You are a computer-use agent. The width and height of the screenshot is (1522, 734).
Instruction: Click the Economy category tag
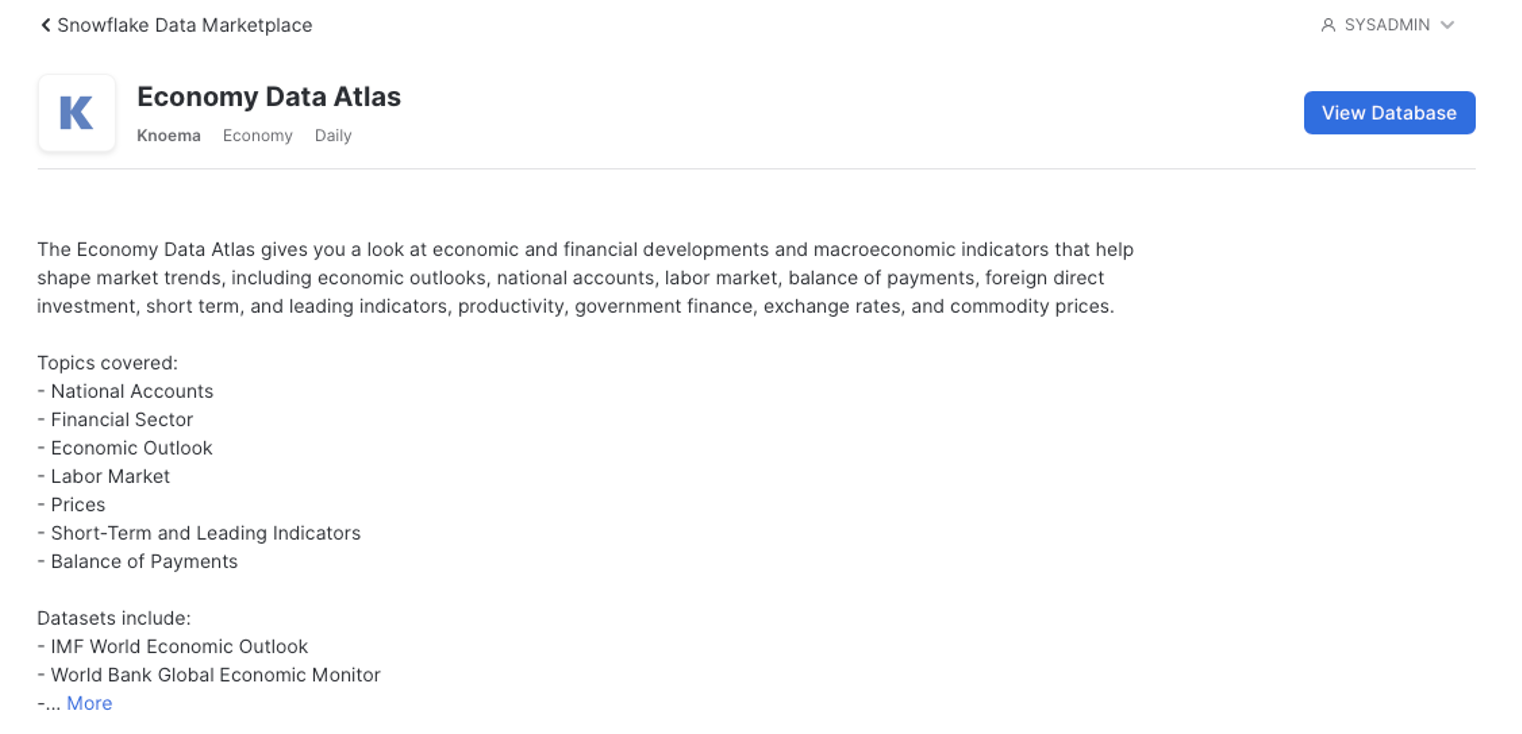pyautogui.click(x=257, y=136)
